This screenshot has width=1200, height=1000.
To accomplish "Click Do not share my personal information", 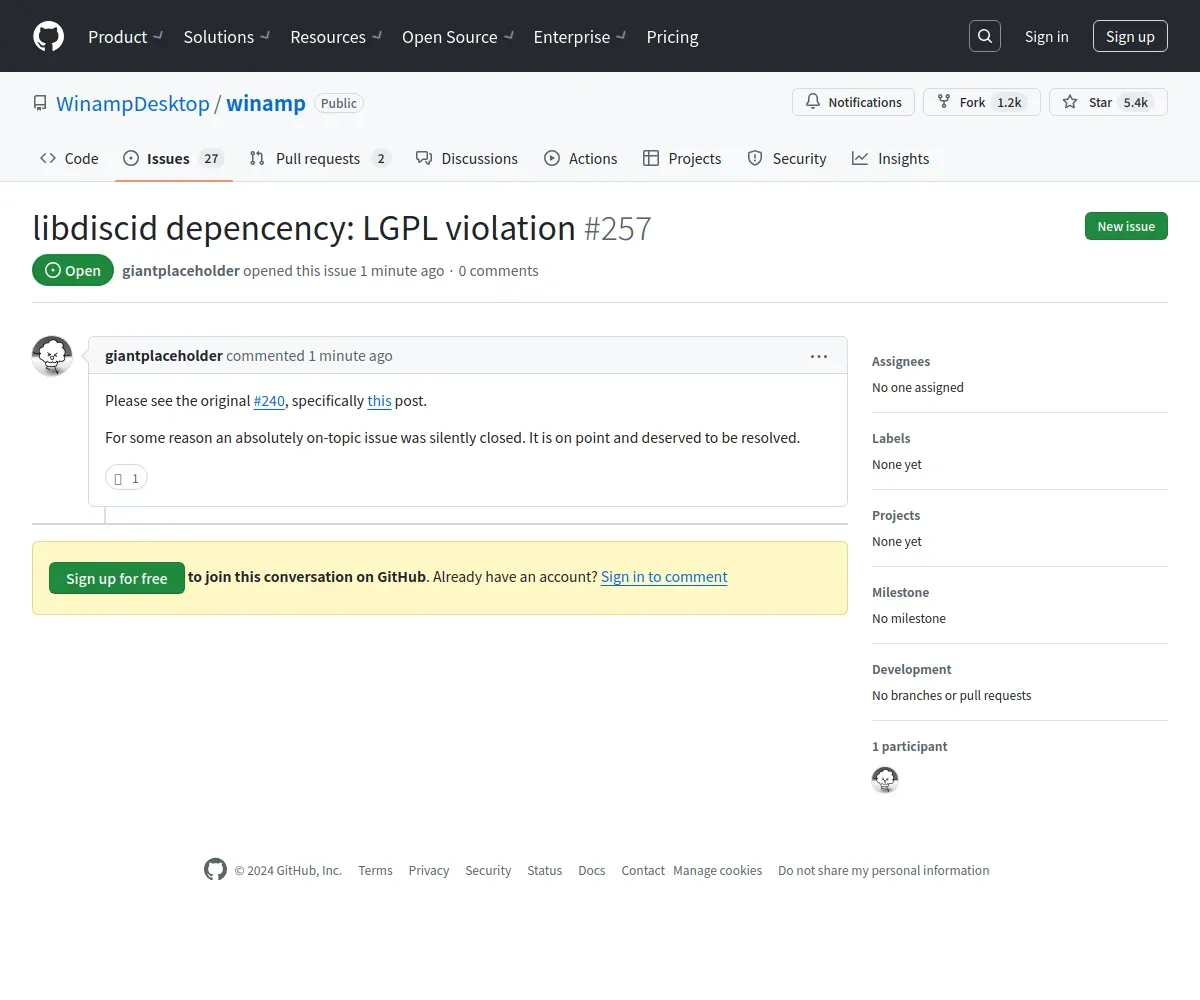I will 884,870.
